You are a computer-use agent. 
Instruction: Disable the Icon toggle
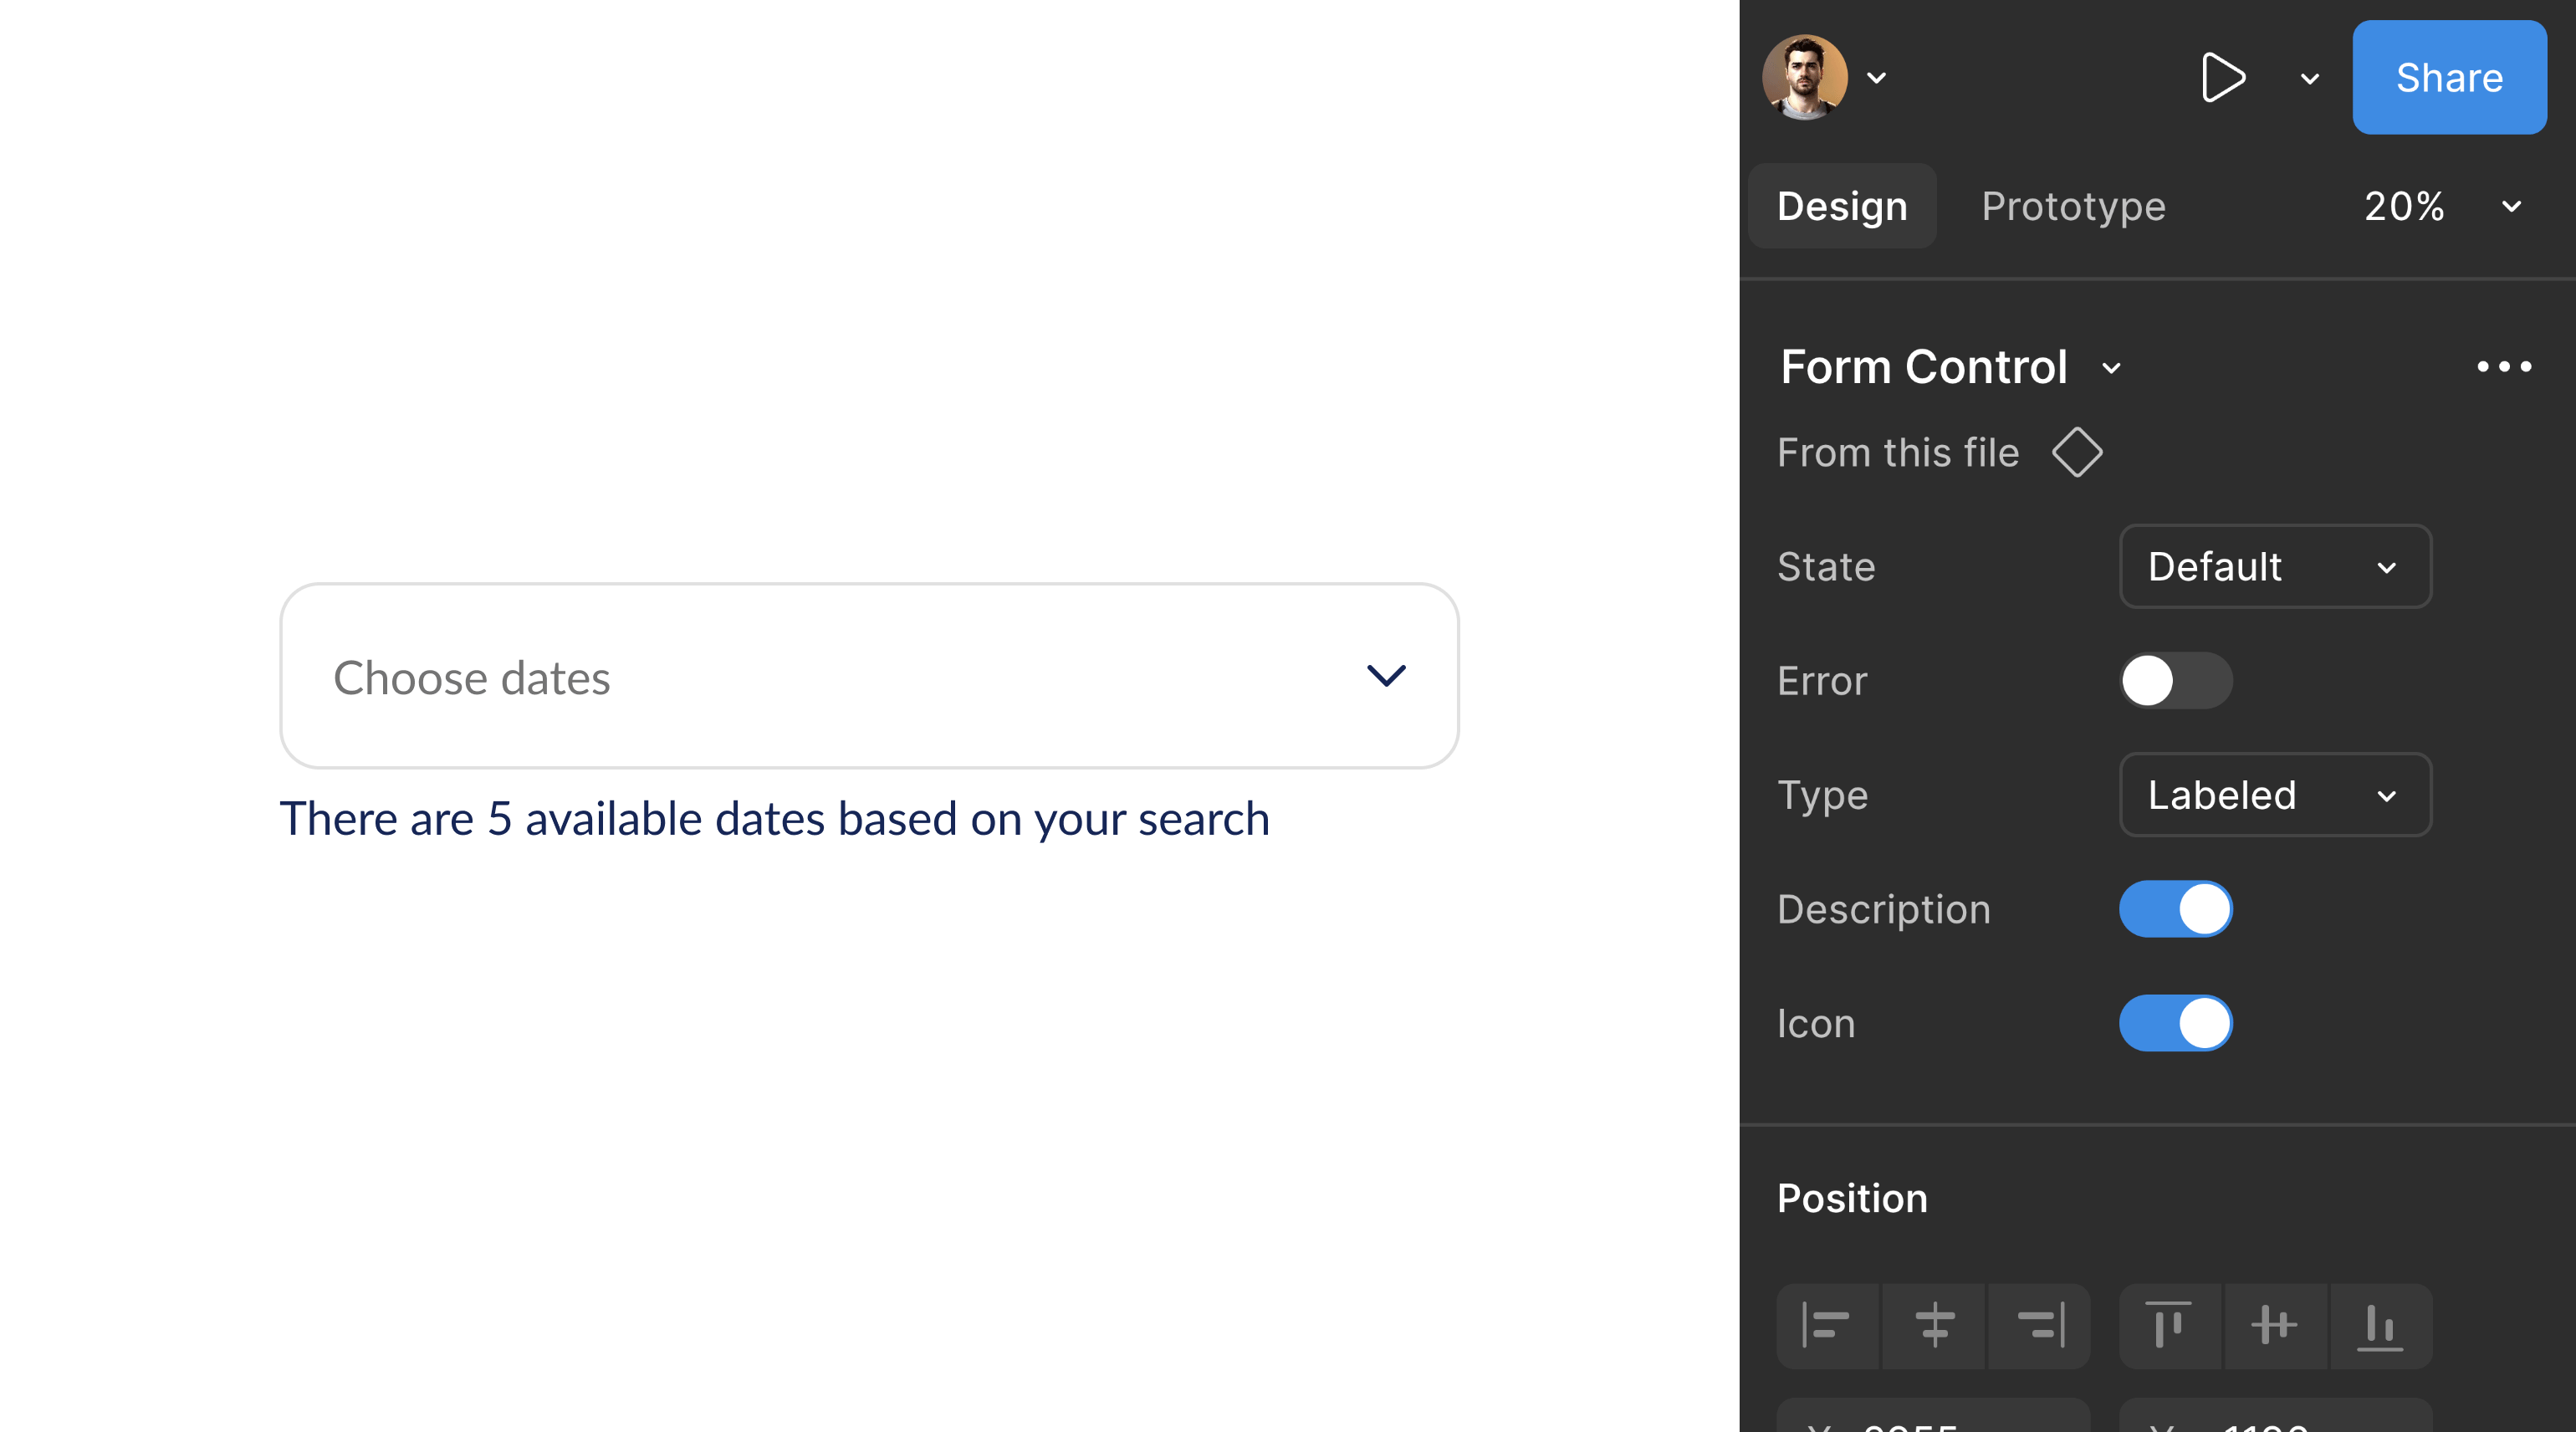click(x=2175, y=1023)
